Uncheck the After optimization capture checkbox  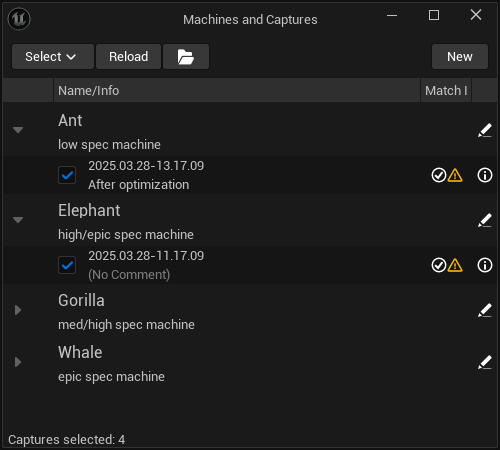tap(67, 175)
